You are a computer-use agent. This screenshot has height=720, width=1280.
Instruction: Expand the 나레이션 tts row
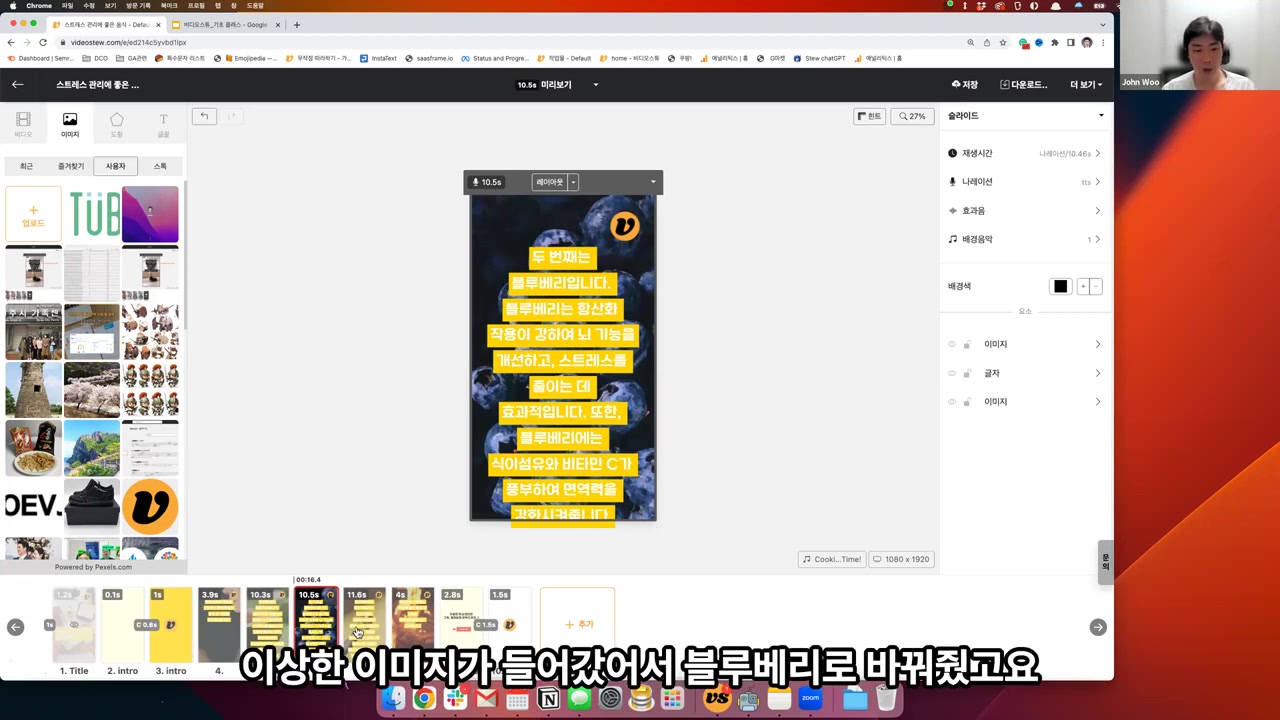[x=1025, y=182]
